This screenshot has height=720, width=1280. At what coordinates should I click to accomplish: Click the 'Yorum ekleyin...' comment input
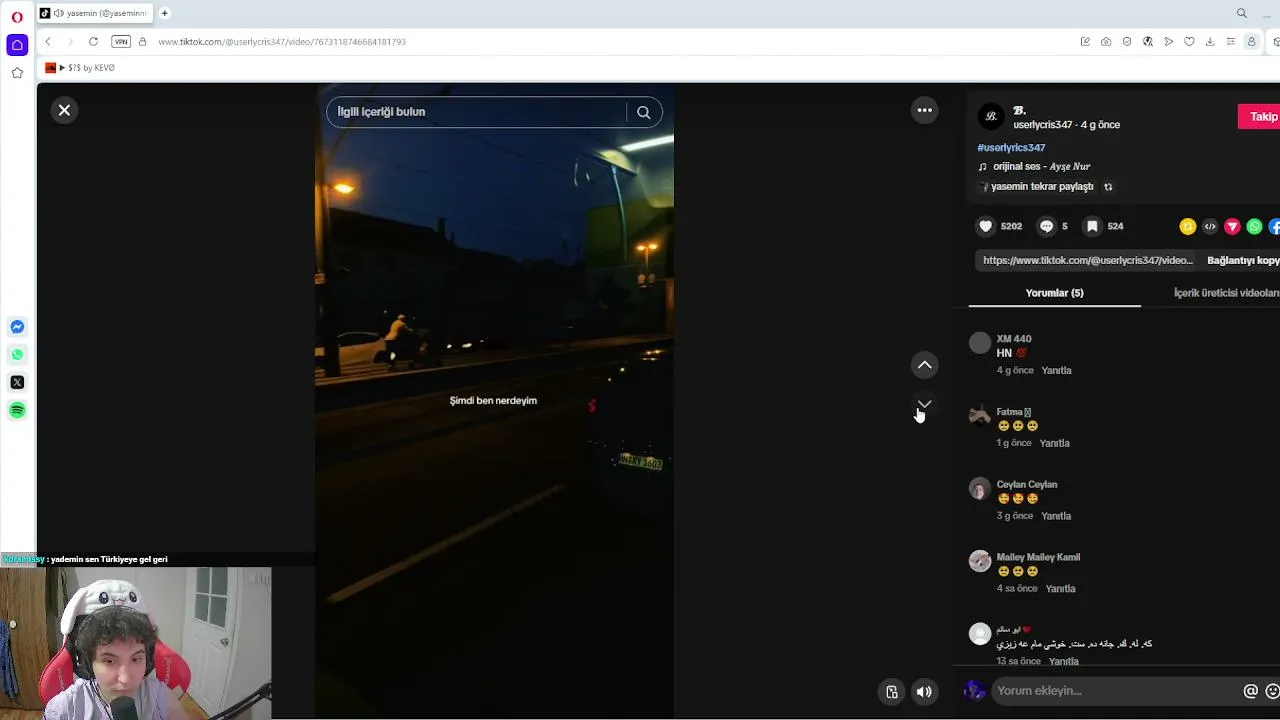(1115, 691)
